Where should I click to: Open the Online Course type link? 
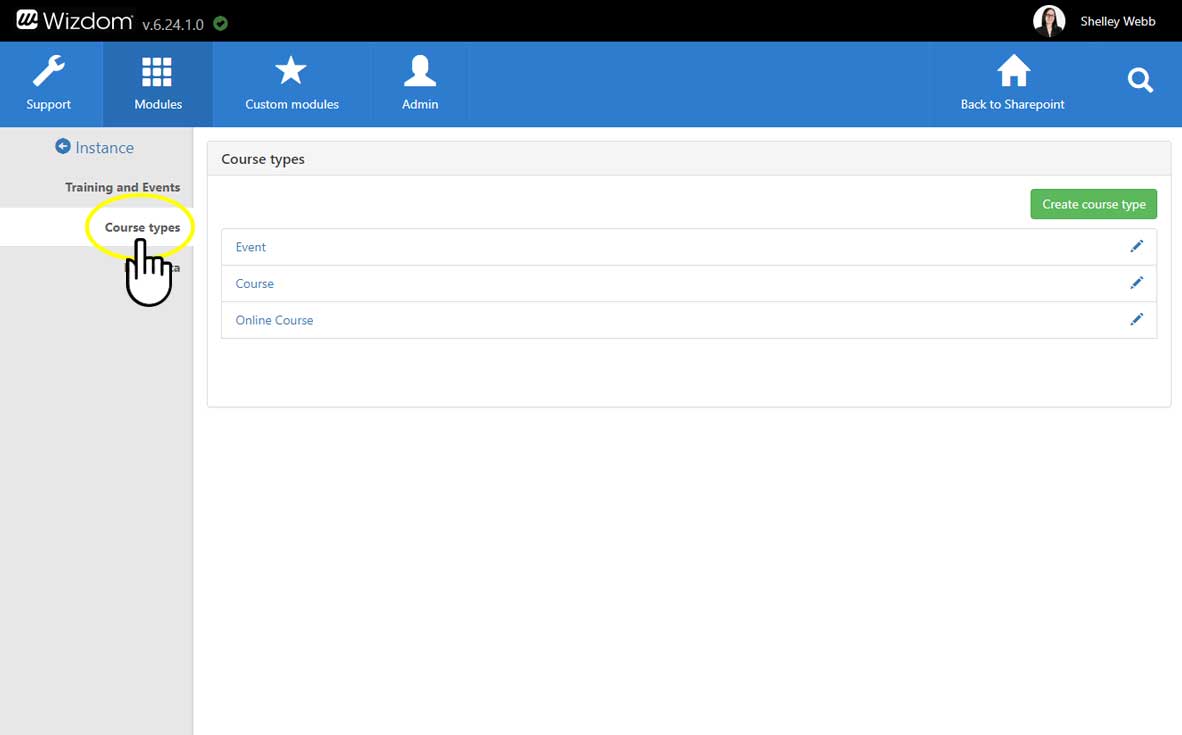(274, 320)
